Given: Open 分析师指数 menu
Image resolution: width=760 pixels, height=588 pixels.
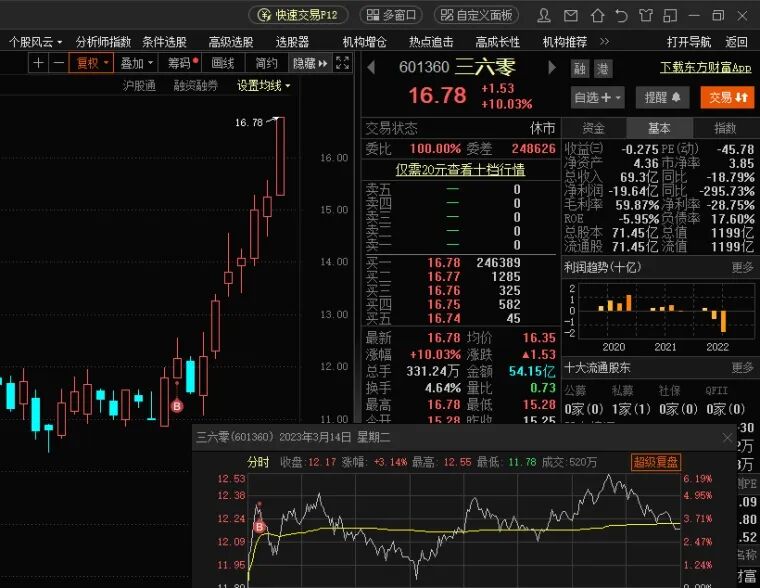Looking at the screenshot, I should 103,42.
